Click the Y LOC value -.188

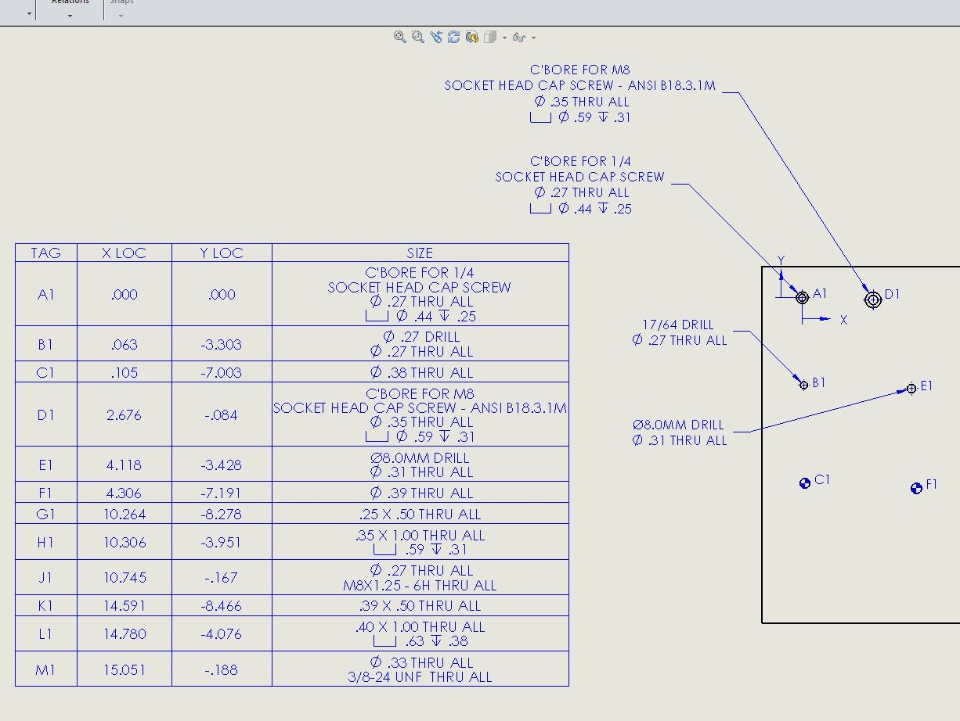[x=222, y=670]
